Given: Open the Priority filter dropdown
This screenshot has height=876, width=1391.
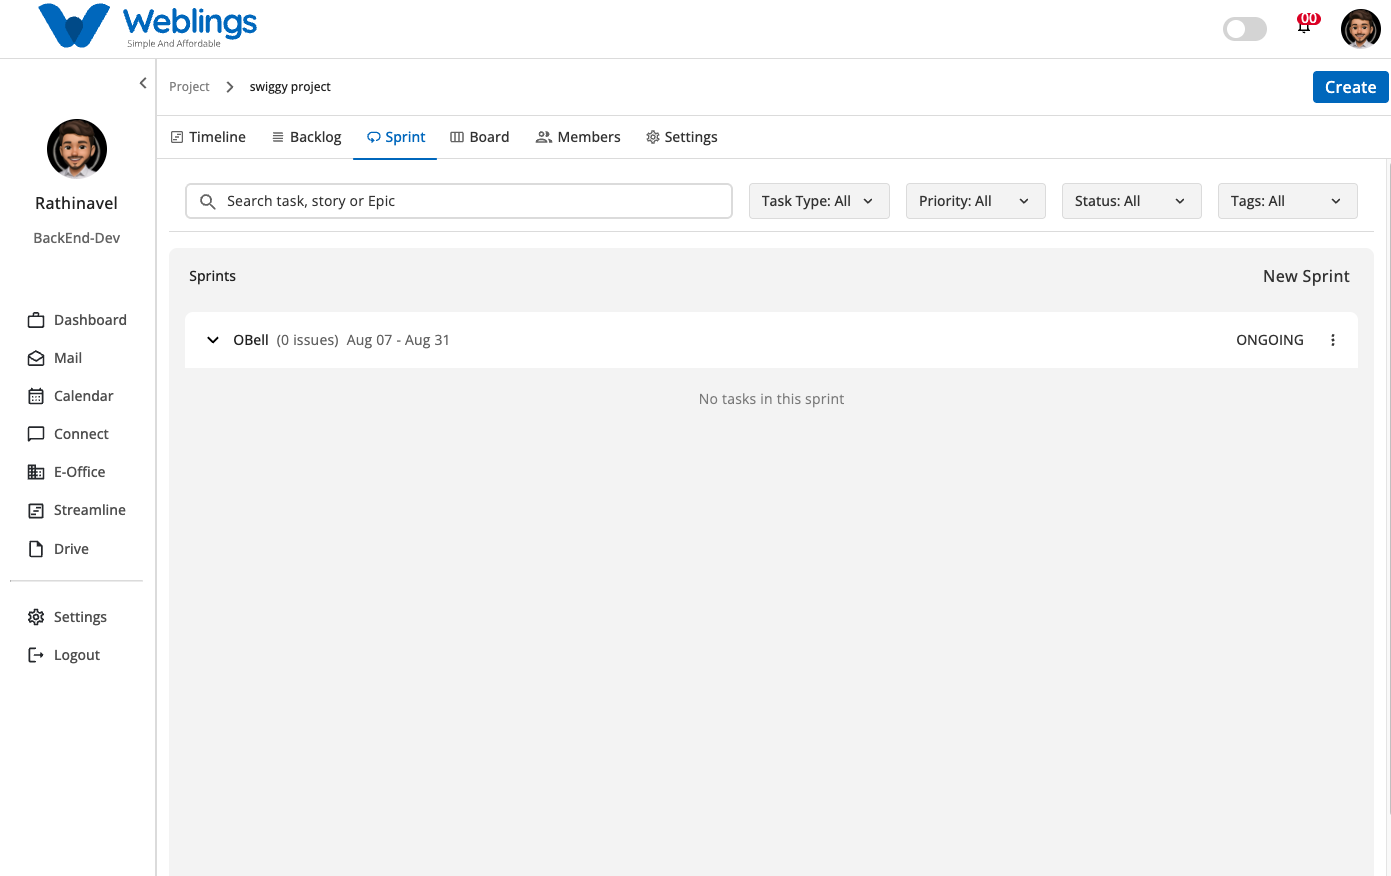Looking at the screenshot, I should click(975, 201).
